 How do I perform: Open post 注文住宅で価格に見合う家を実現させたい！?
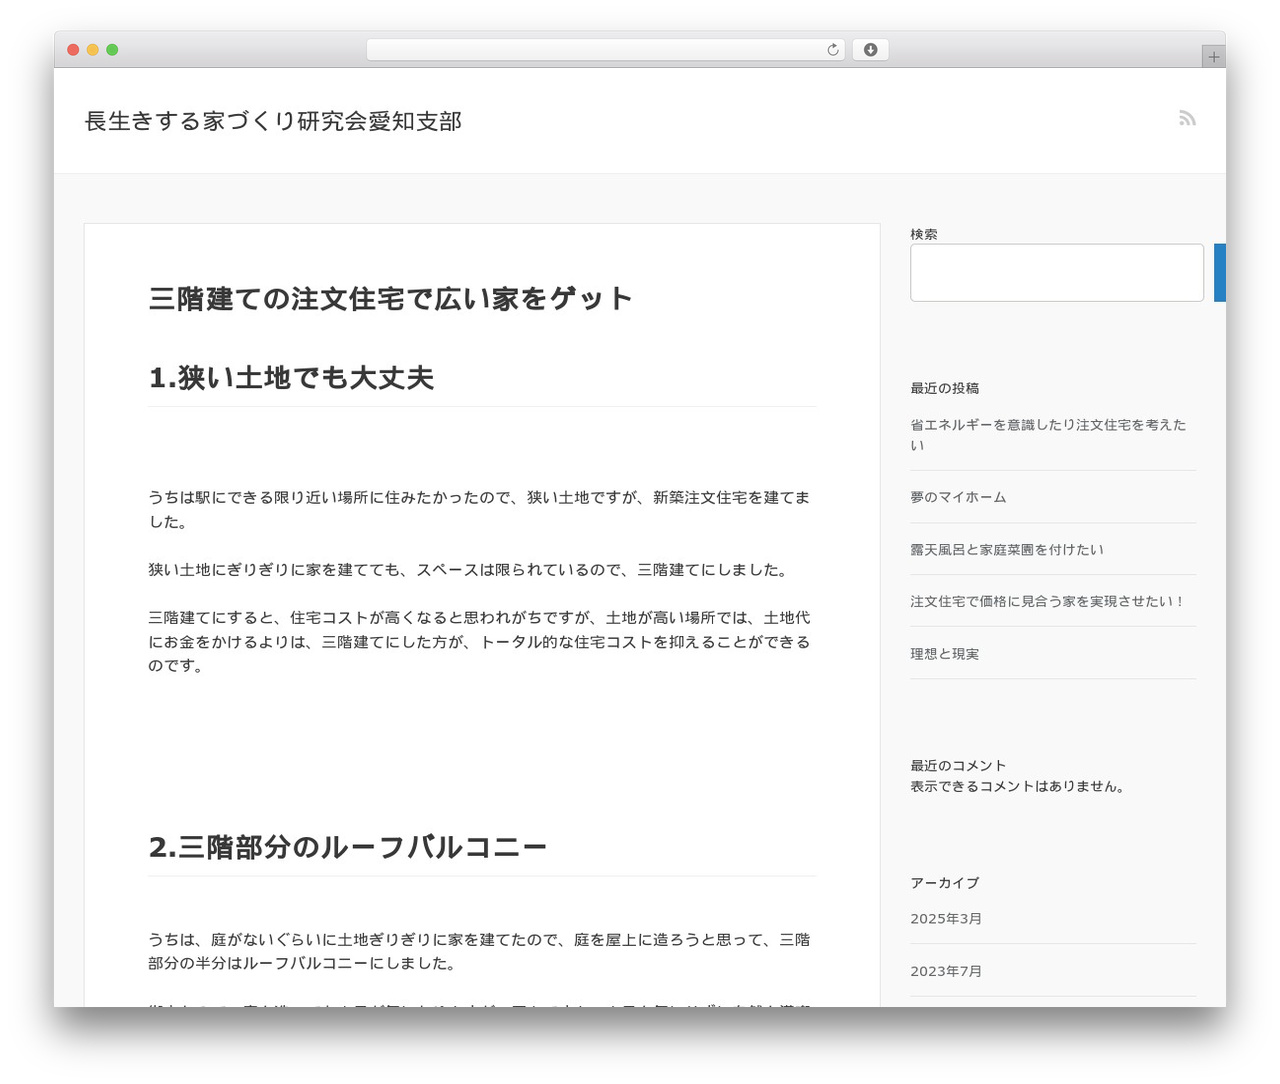(x=1048, y=601)
